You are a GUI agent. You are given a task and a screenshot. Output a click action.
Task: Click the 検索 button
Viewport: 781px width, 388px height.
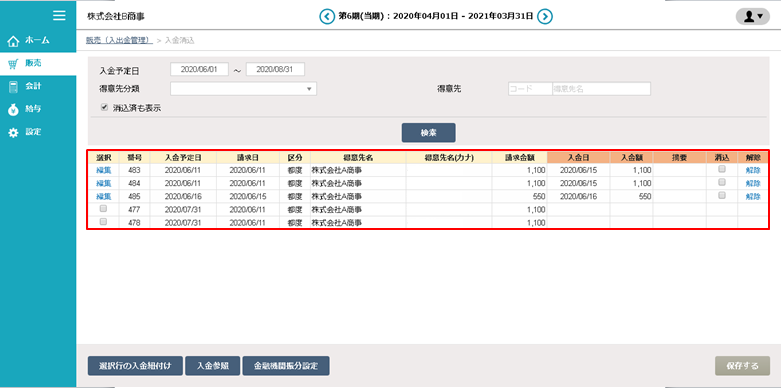pyautogui.click(x=428, y=133)
